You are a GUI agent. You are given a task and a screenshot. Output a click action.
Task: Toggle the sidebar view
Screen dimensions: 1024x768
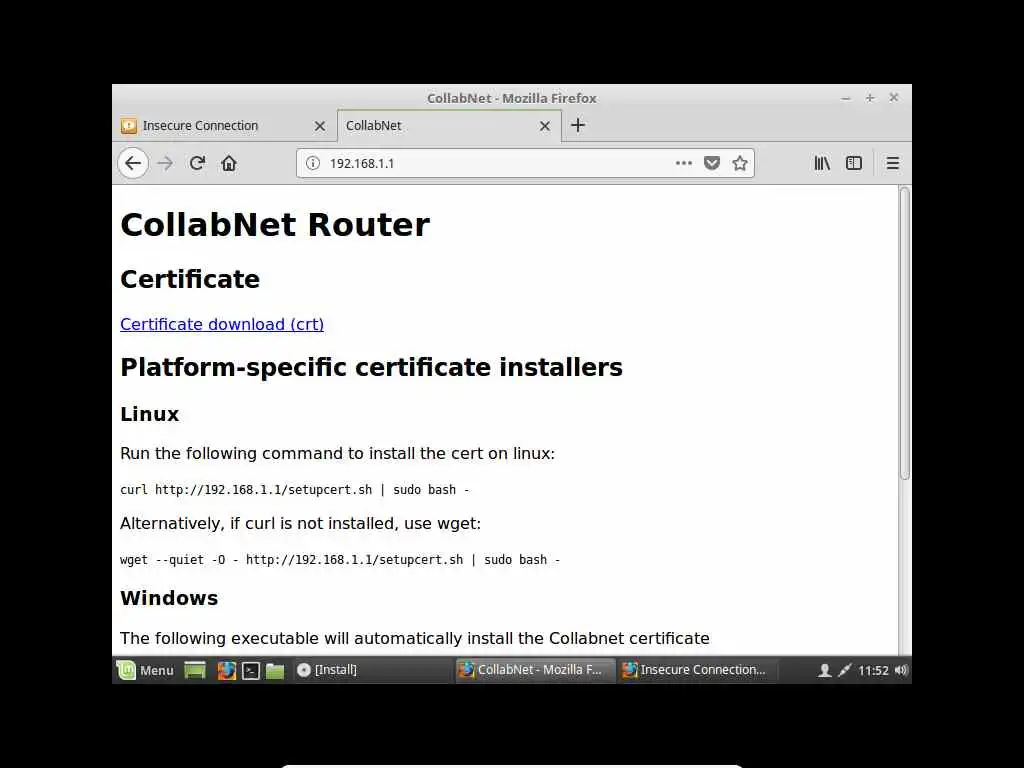(x=854, y=163)
